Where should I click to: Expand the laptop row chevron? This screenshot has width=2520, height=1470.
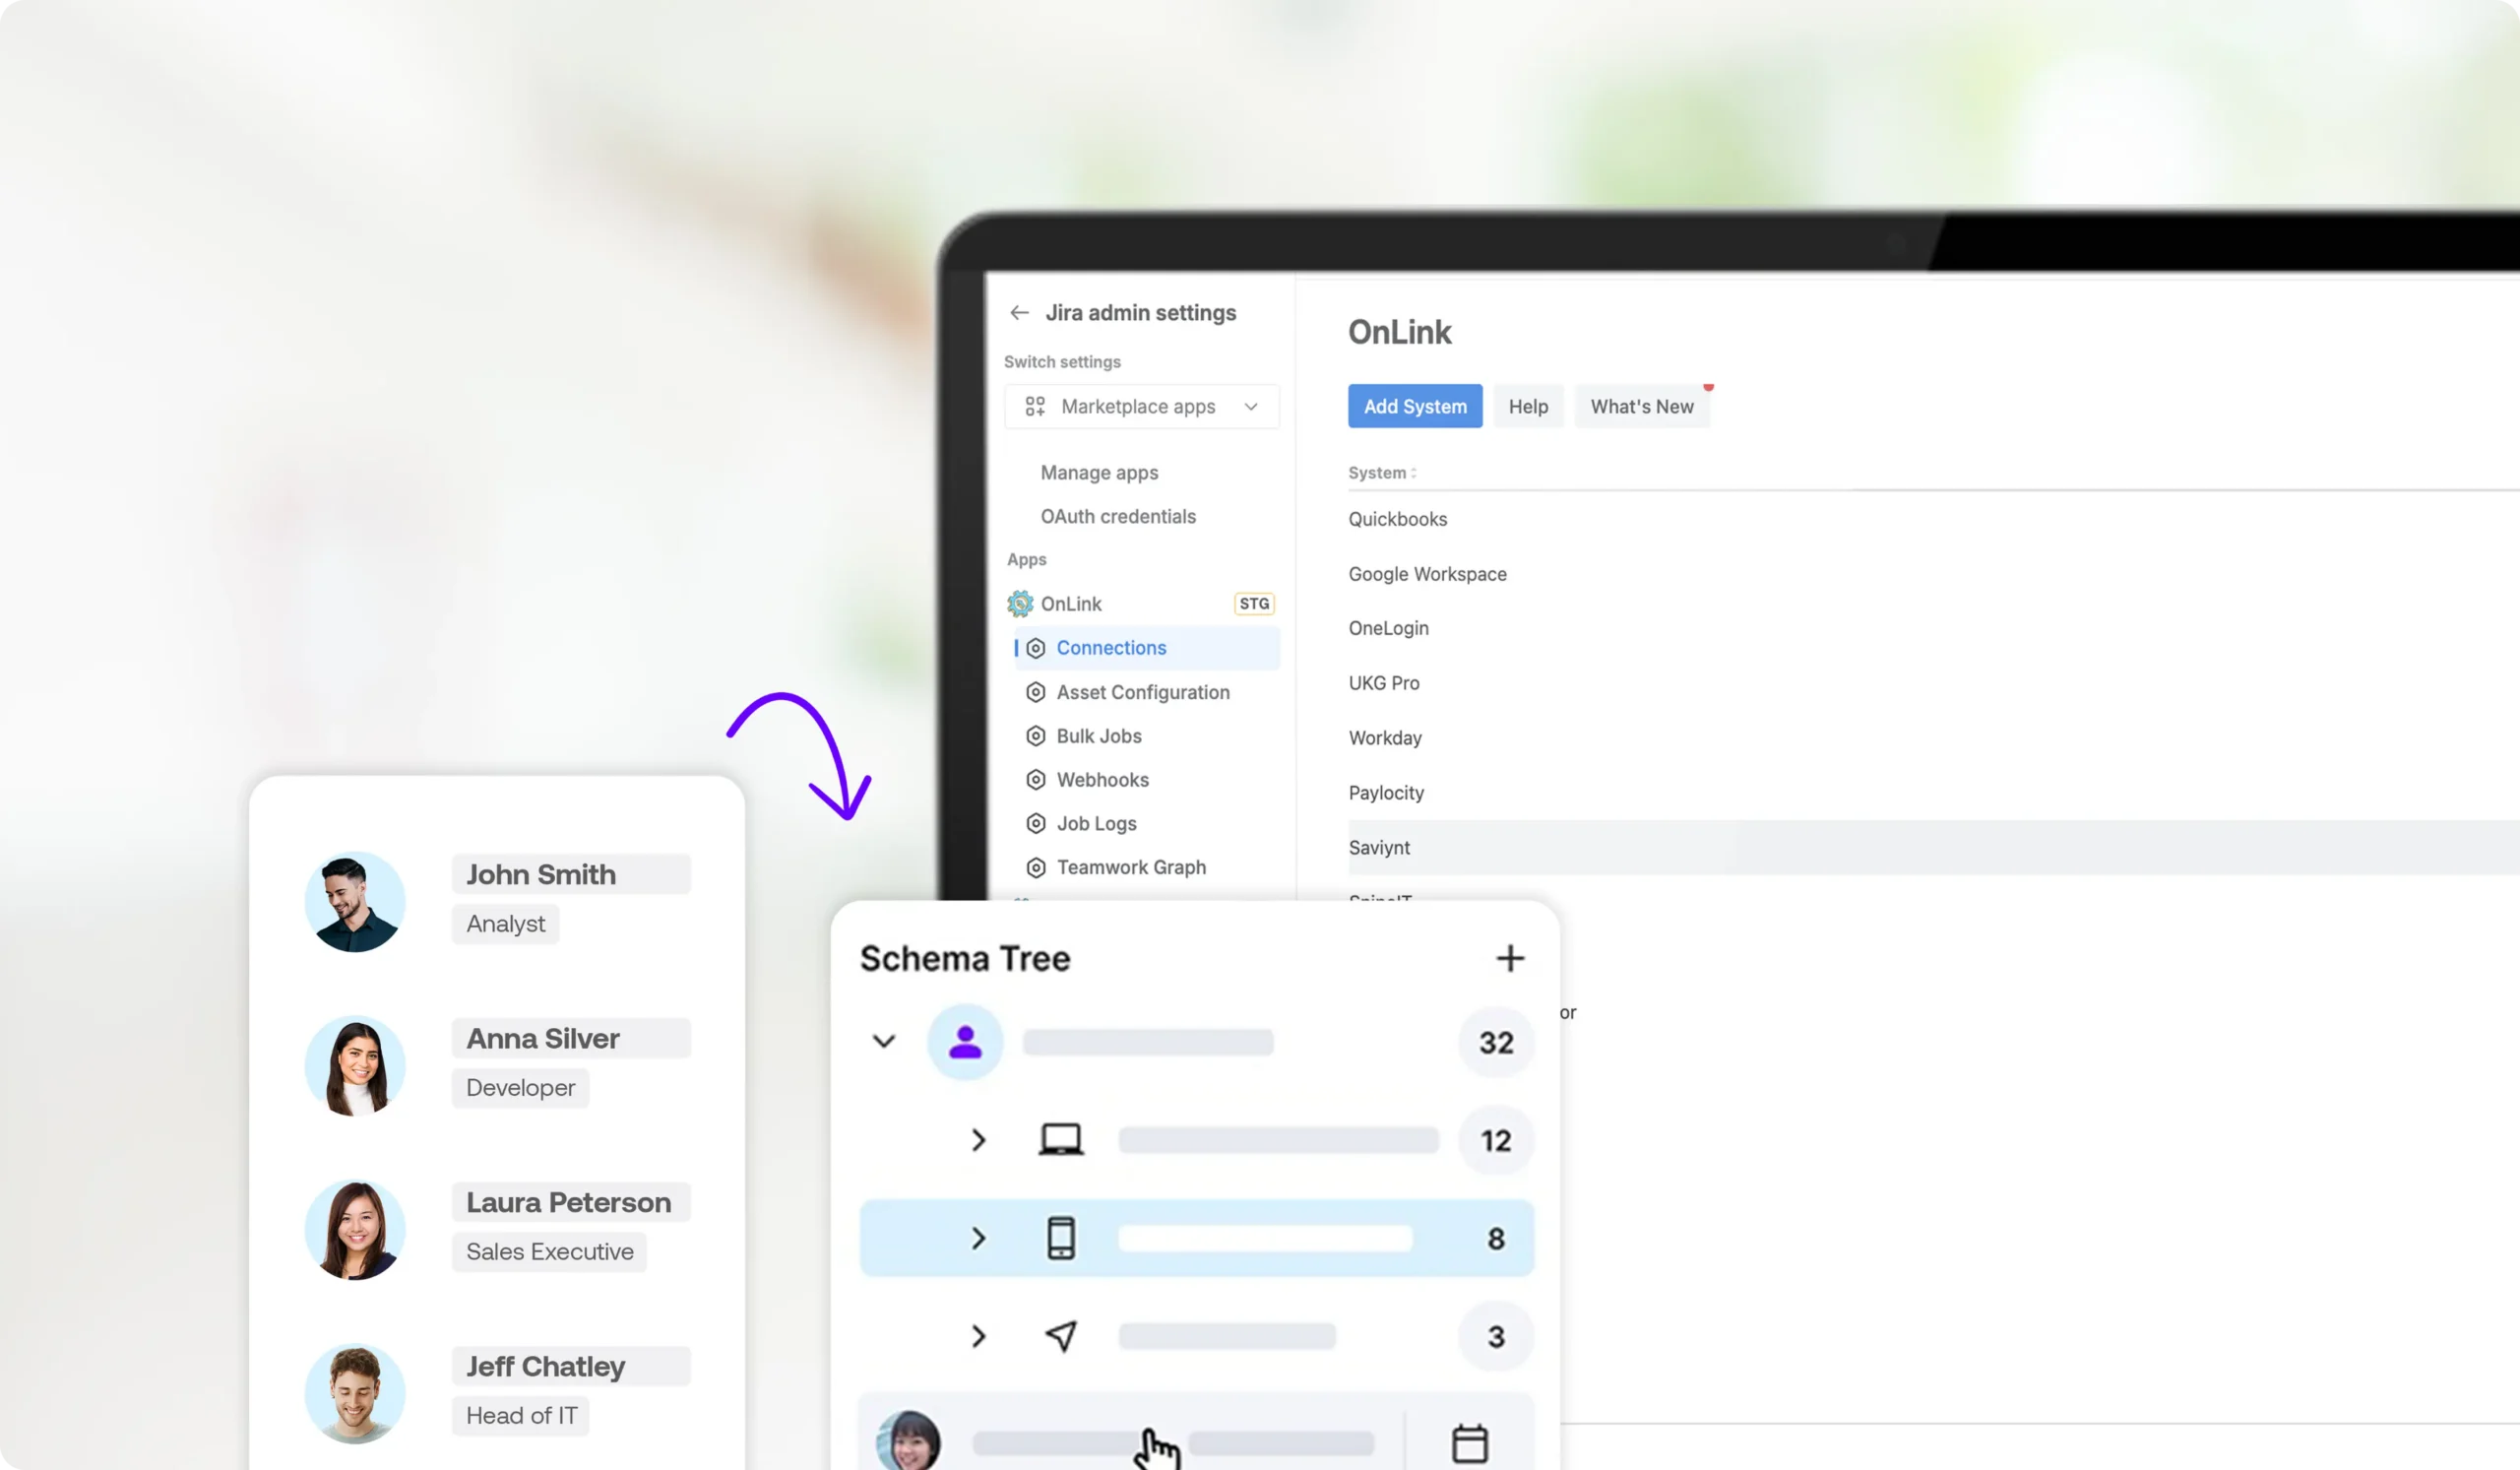click(x=978, y=1140)
